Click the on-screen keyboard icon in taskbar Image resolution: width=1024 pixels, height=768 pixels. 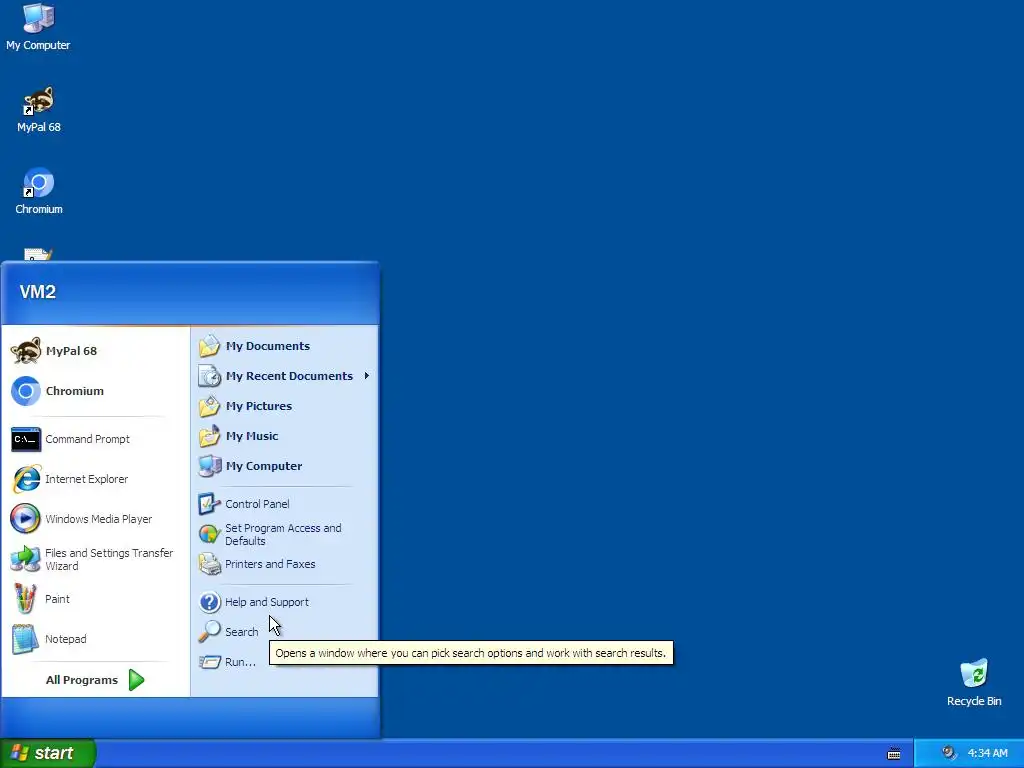click(894, 754)
